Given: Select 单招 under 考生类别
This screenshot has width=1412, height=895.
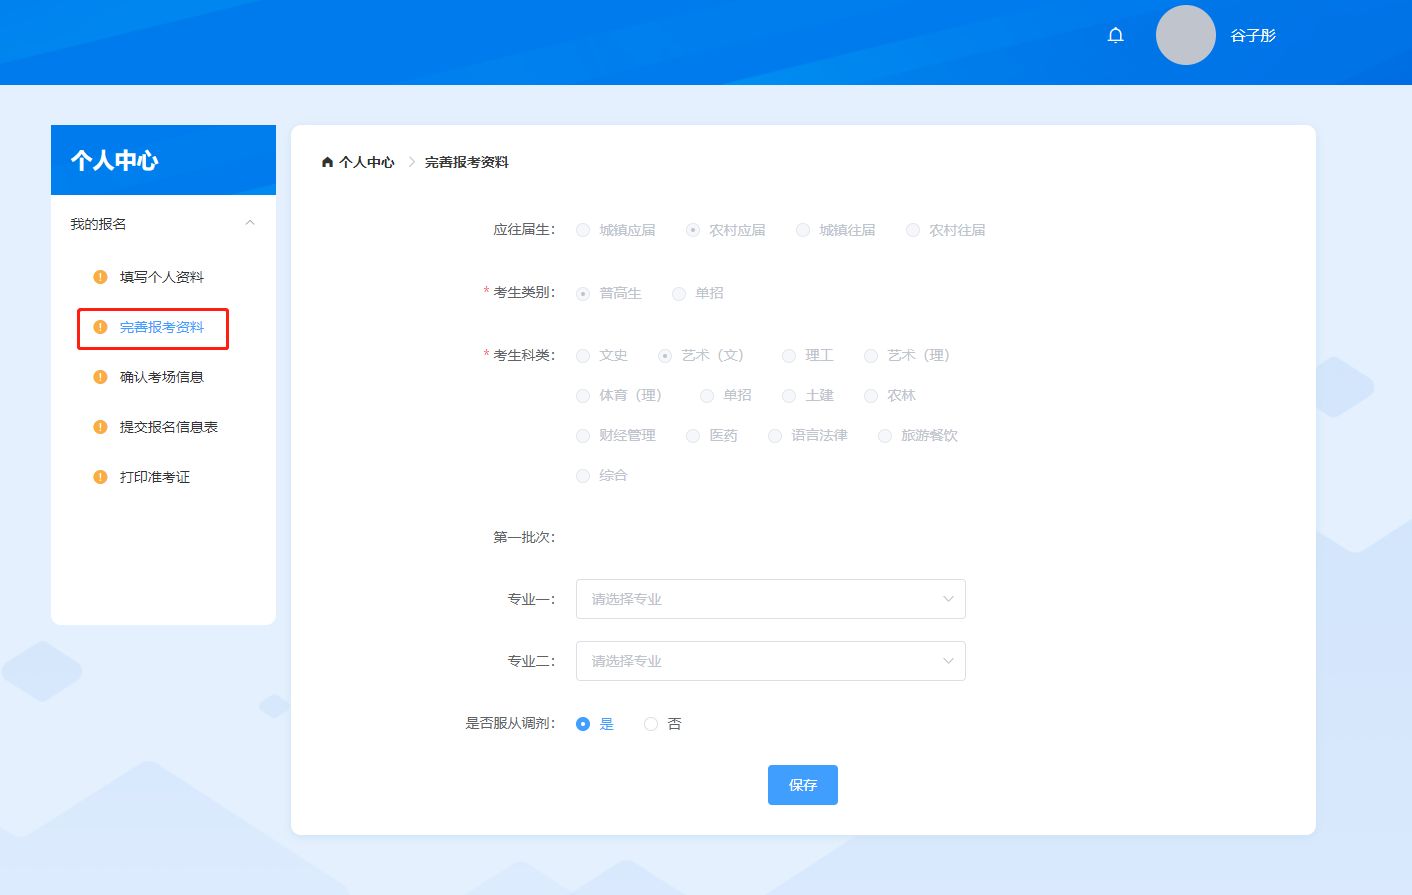Looking at the screenshot, I should point(698,293).
